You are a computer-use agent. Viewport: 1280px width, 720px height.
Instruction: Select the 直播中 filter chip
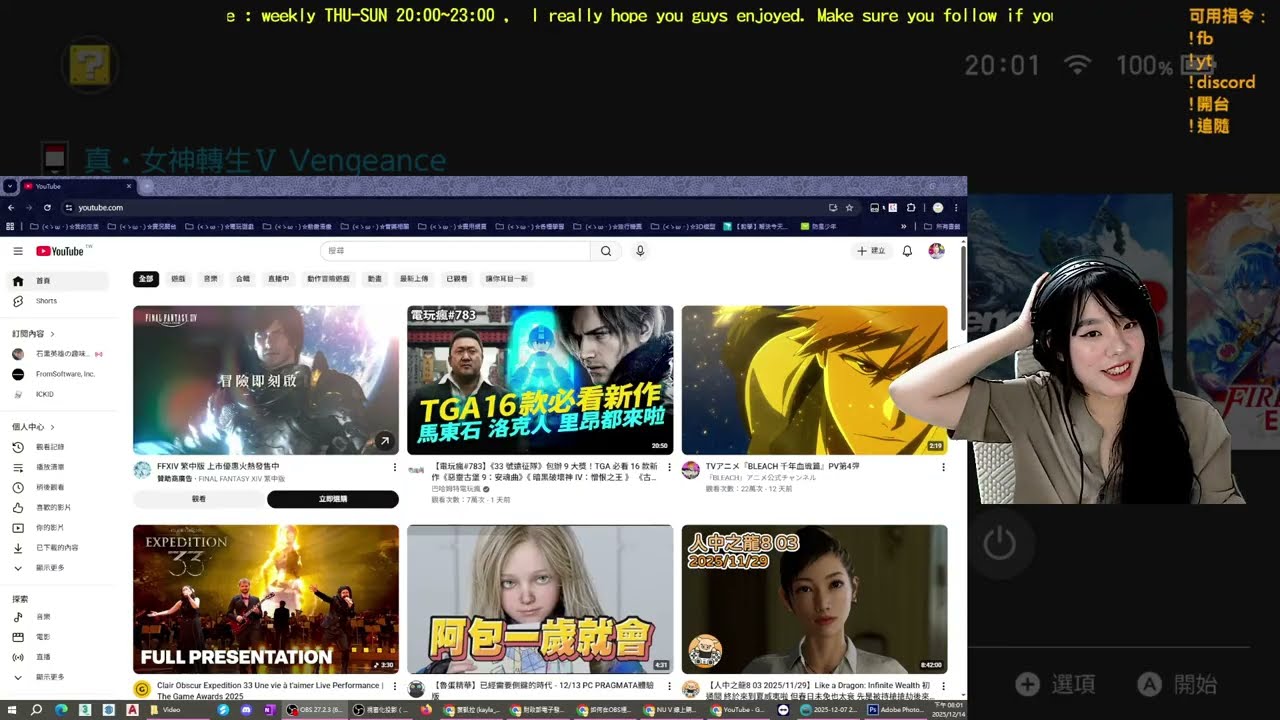click(x=278, y=279)
